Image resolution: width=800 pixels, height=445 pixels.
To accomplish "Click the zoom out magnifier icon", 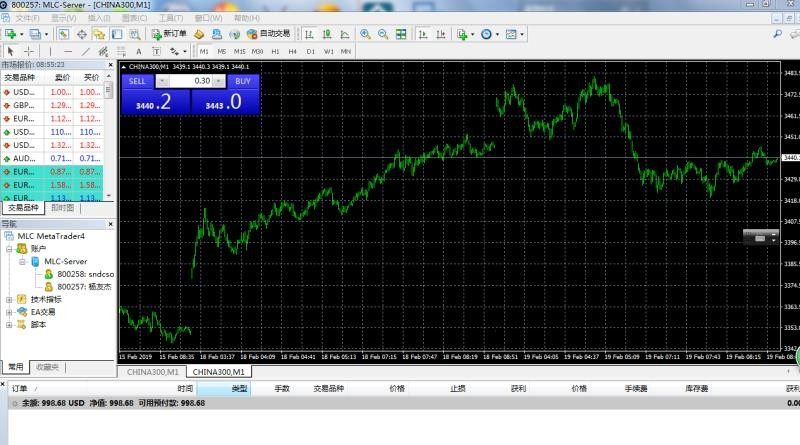I will 382,34.
